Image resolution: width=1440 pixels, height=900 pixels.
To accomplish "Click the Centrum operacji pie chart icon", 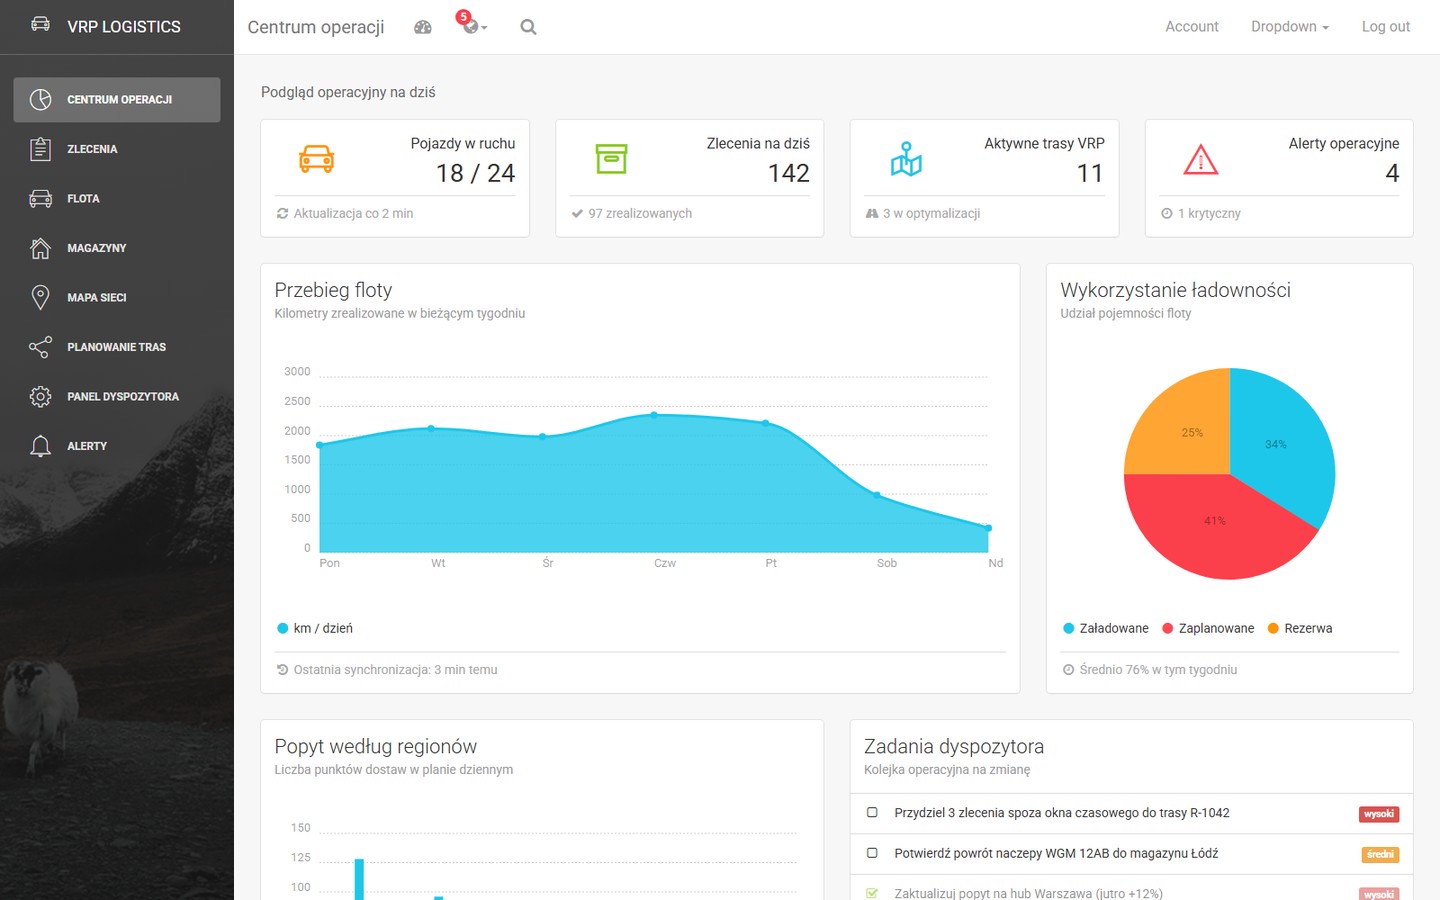I will point(40,99).
